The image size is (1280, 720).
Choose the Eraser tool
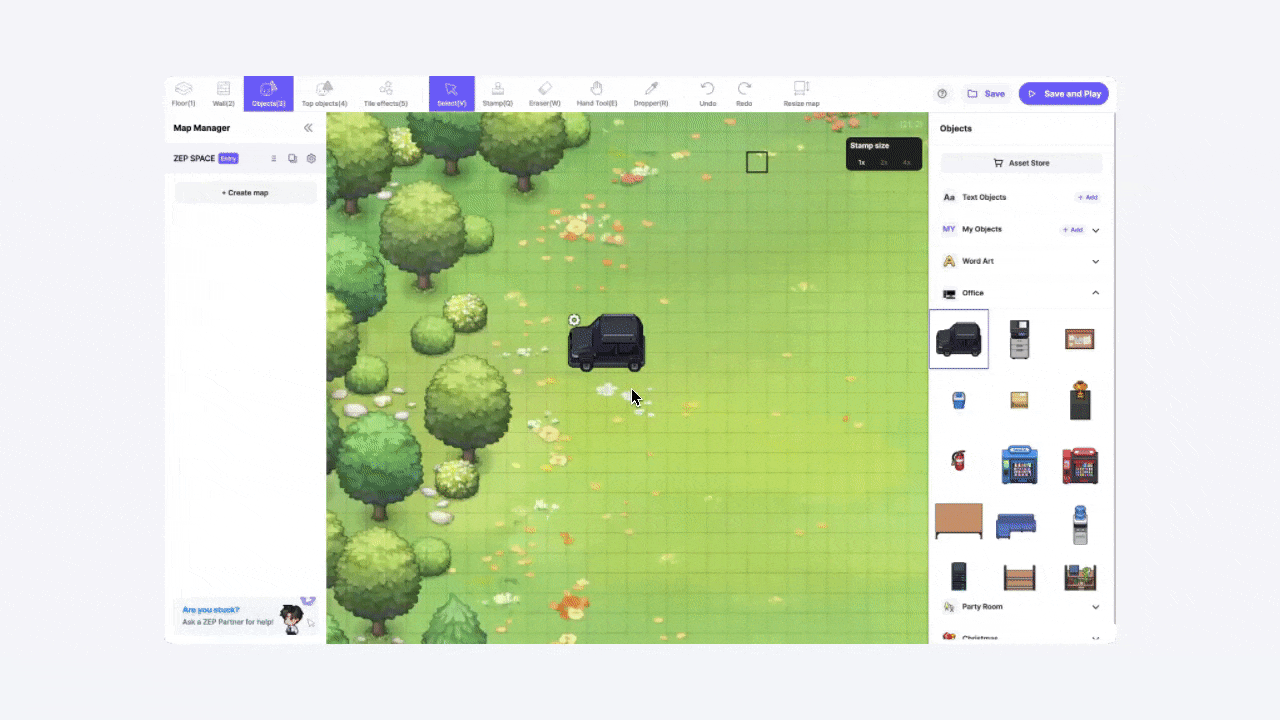click(544, 94)
